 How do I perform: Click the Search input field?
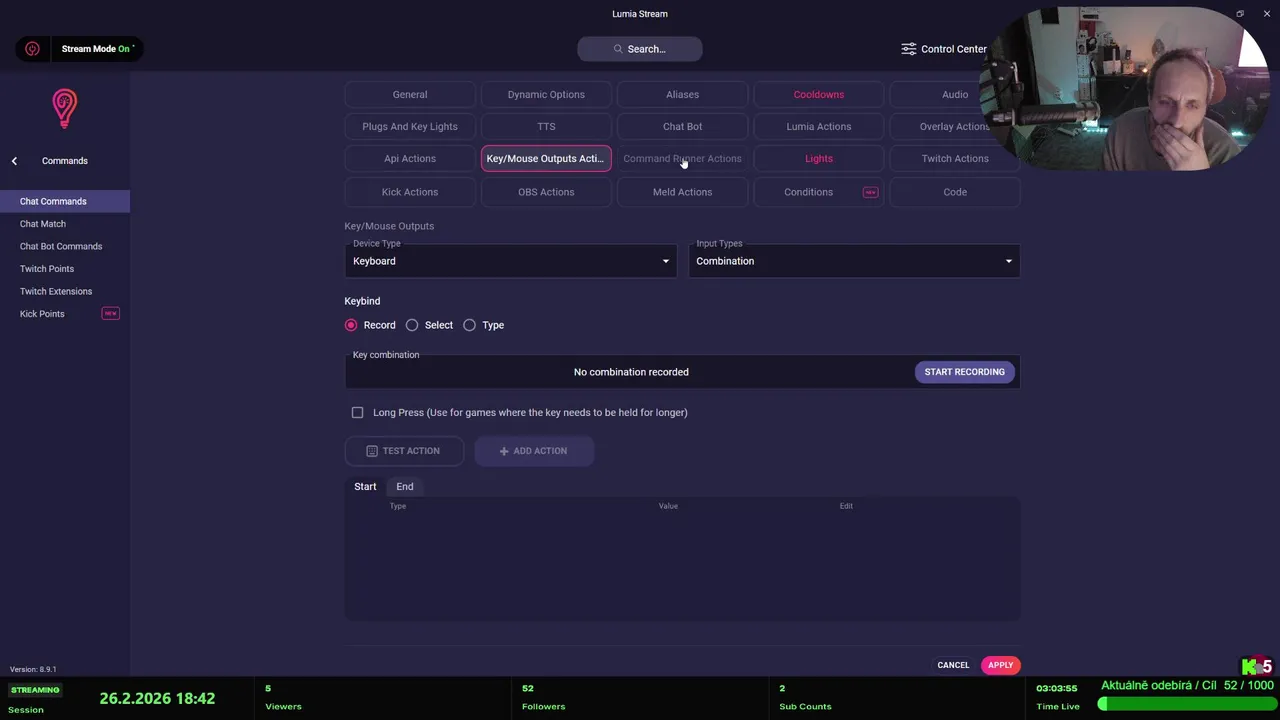(640, 49)
